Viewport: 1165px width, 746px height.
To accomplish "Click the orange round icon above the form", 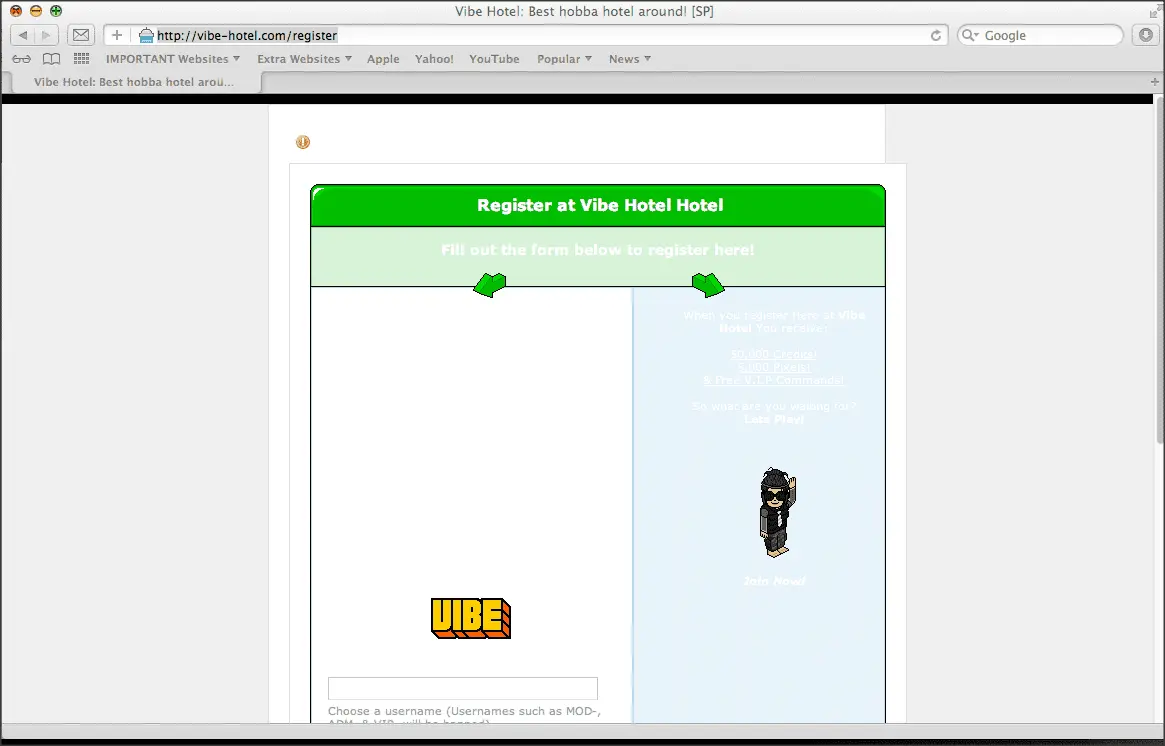I will 302,142.
